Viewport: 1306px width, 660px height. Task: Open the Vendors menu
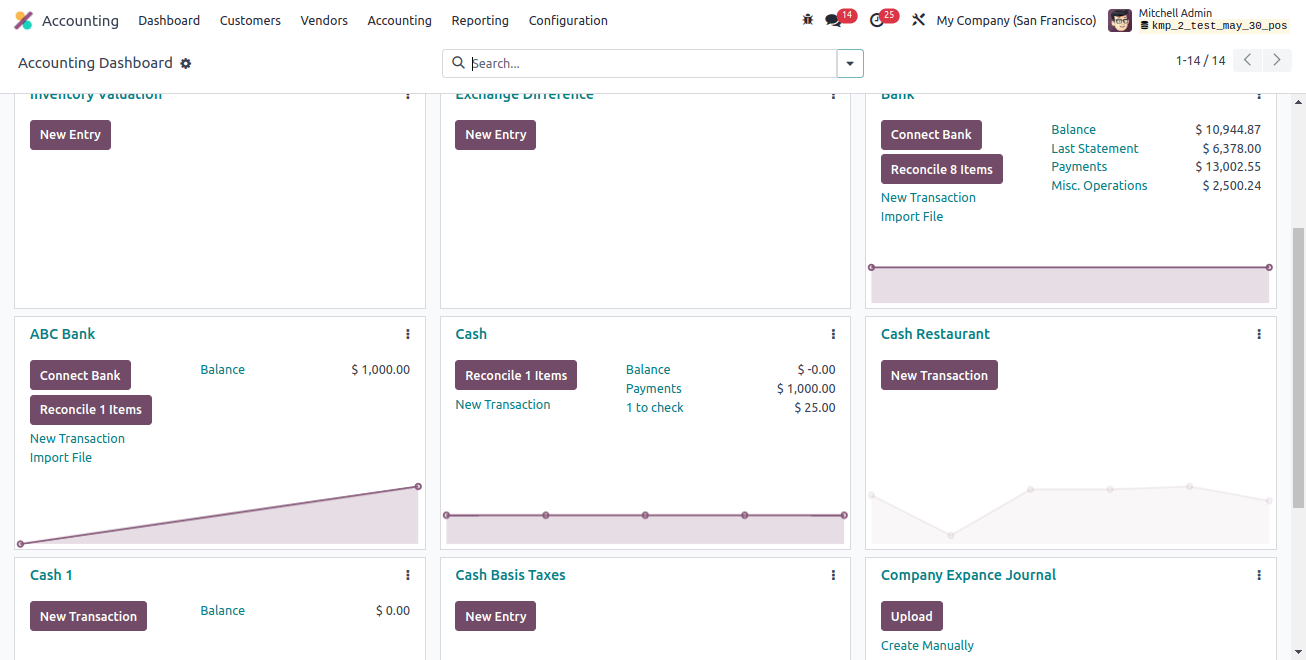(x=324, y=20)
